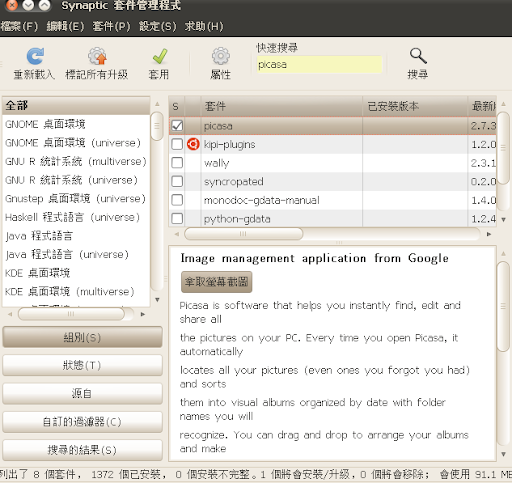Select GNOME 桌面環境 category
Screen dimensions: 512x483
tap(45, 124)
